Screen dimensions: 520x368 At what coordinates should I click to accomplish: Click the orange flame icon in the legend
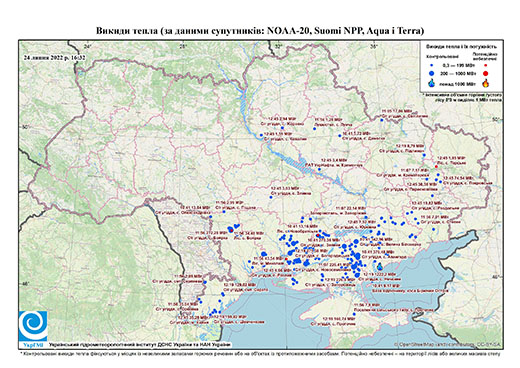[486, 83]
